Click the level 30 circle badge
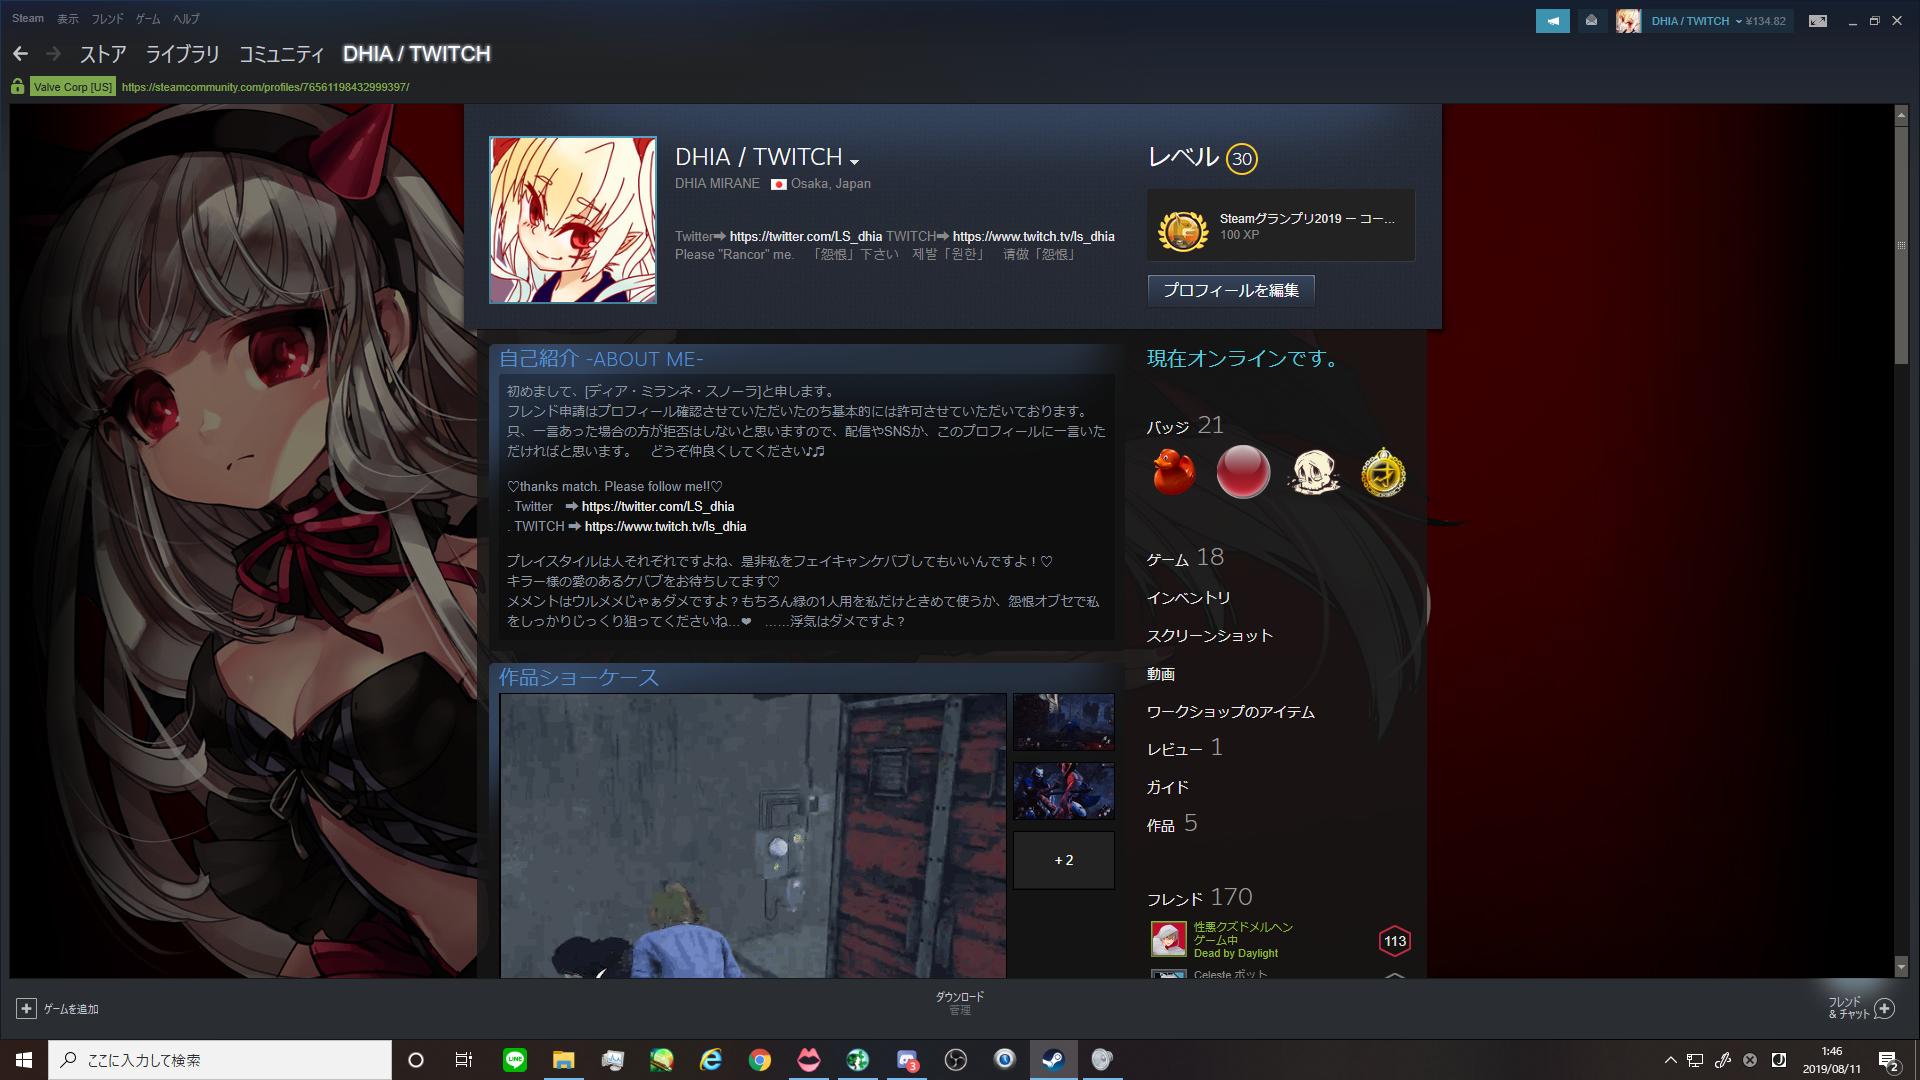Image resolution: width=1920 pixels, height=1080 pixels. 1241,159
